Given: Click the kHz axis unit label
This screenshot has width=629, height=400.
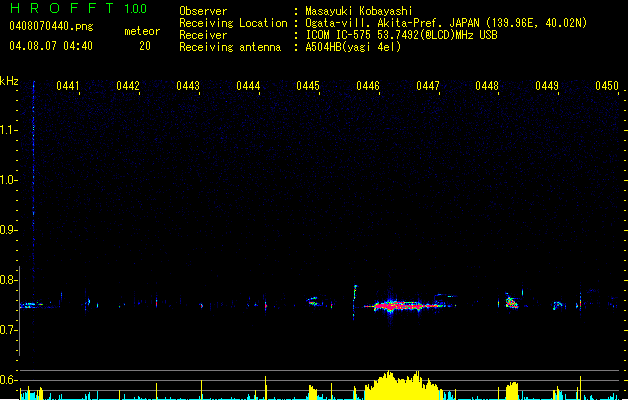Looking at the screenshot, I should [x=9, y=81].
